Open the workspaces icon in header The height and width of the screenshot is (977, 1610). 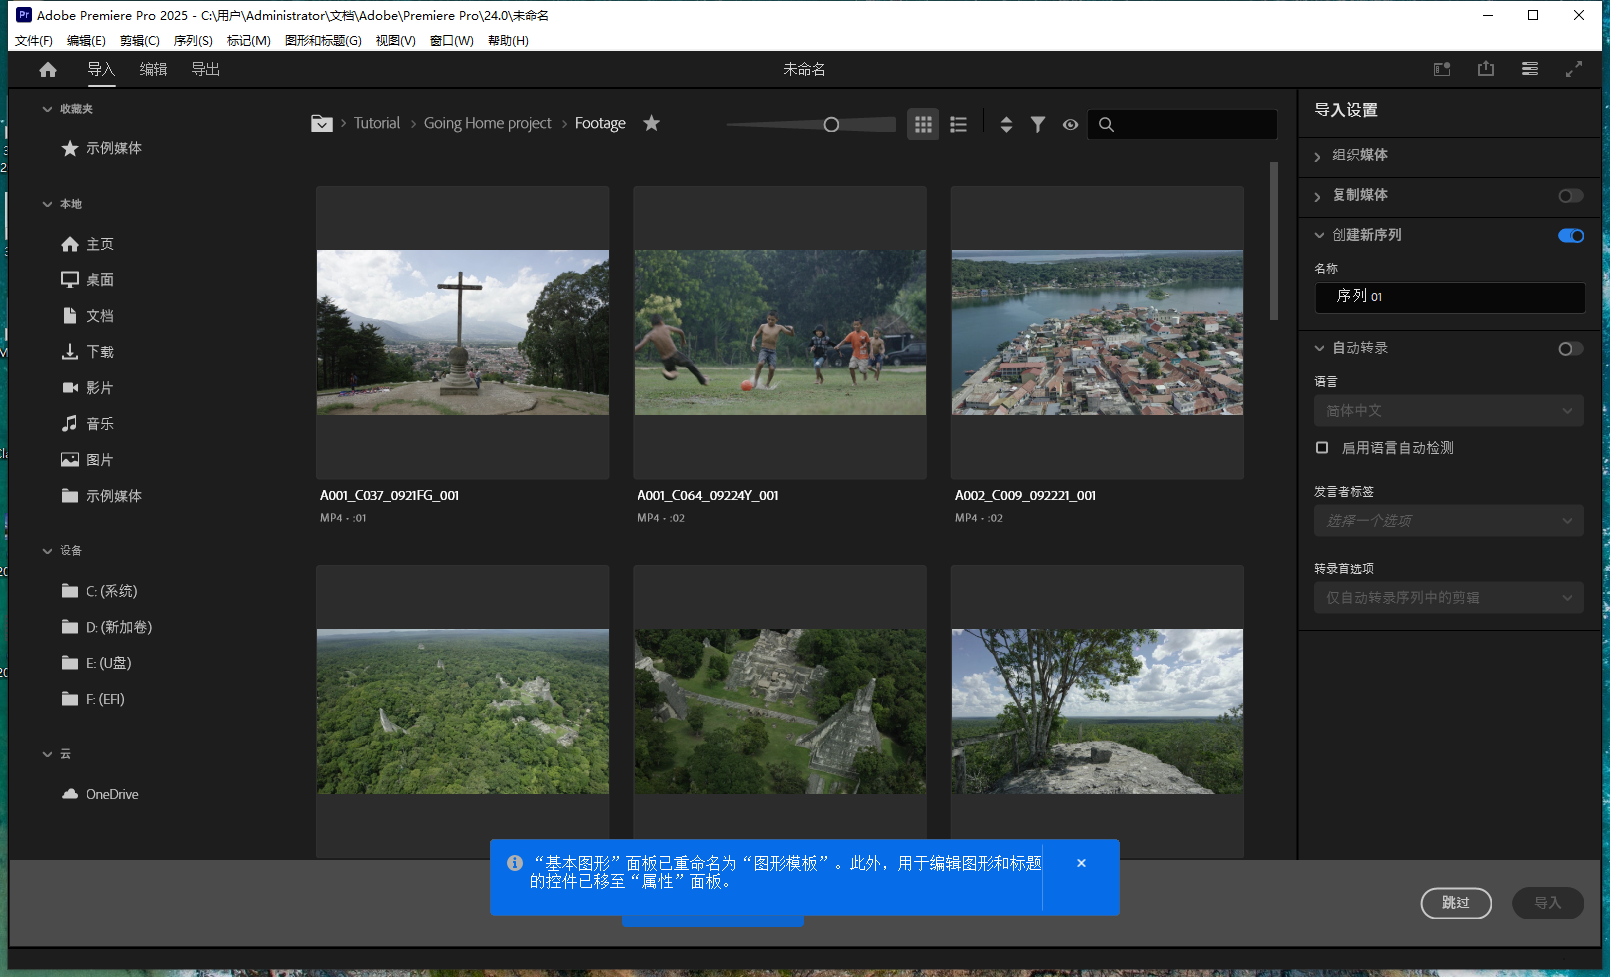coord(1442,69)
